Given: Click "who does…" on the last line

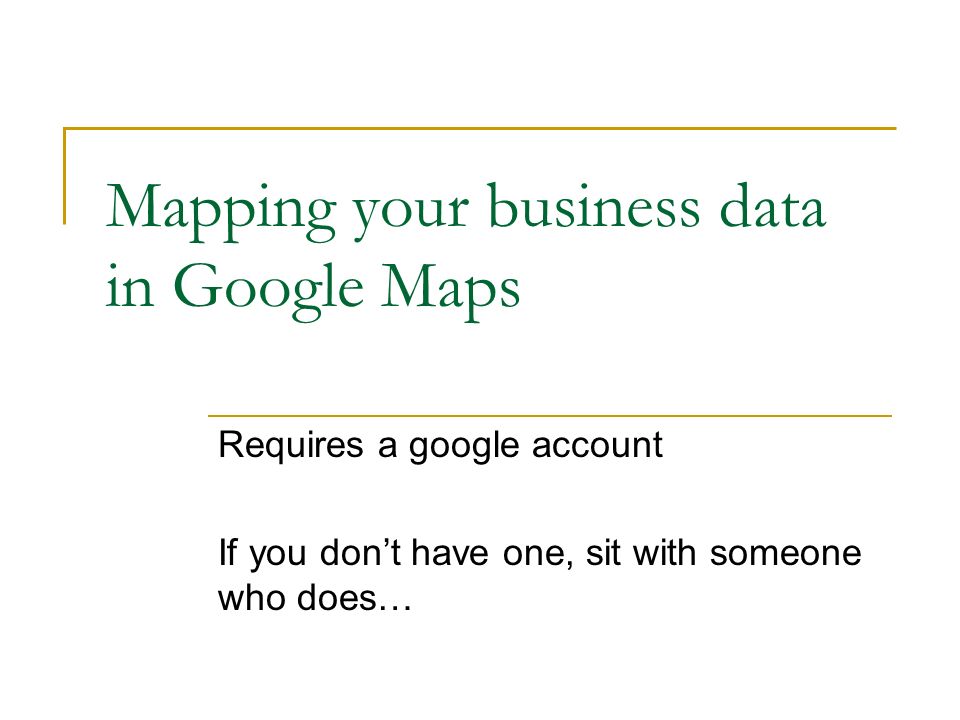Looking at the screenshot, I should [x=315, y=598].
